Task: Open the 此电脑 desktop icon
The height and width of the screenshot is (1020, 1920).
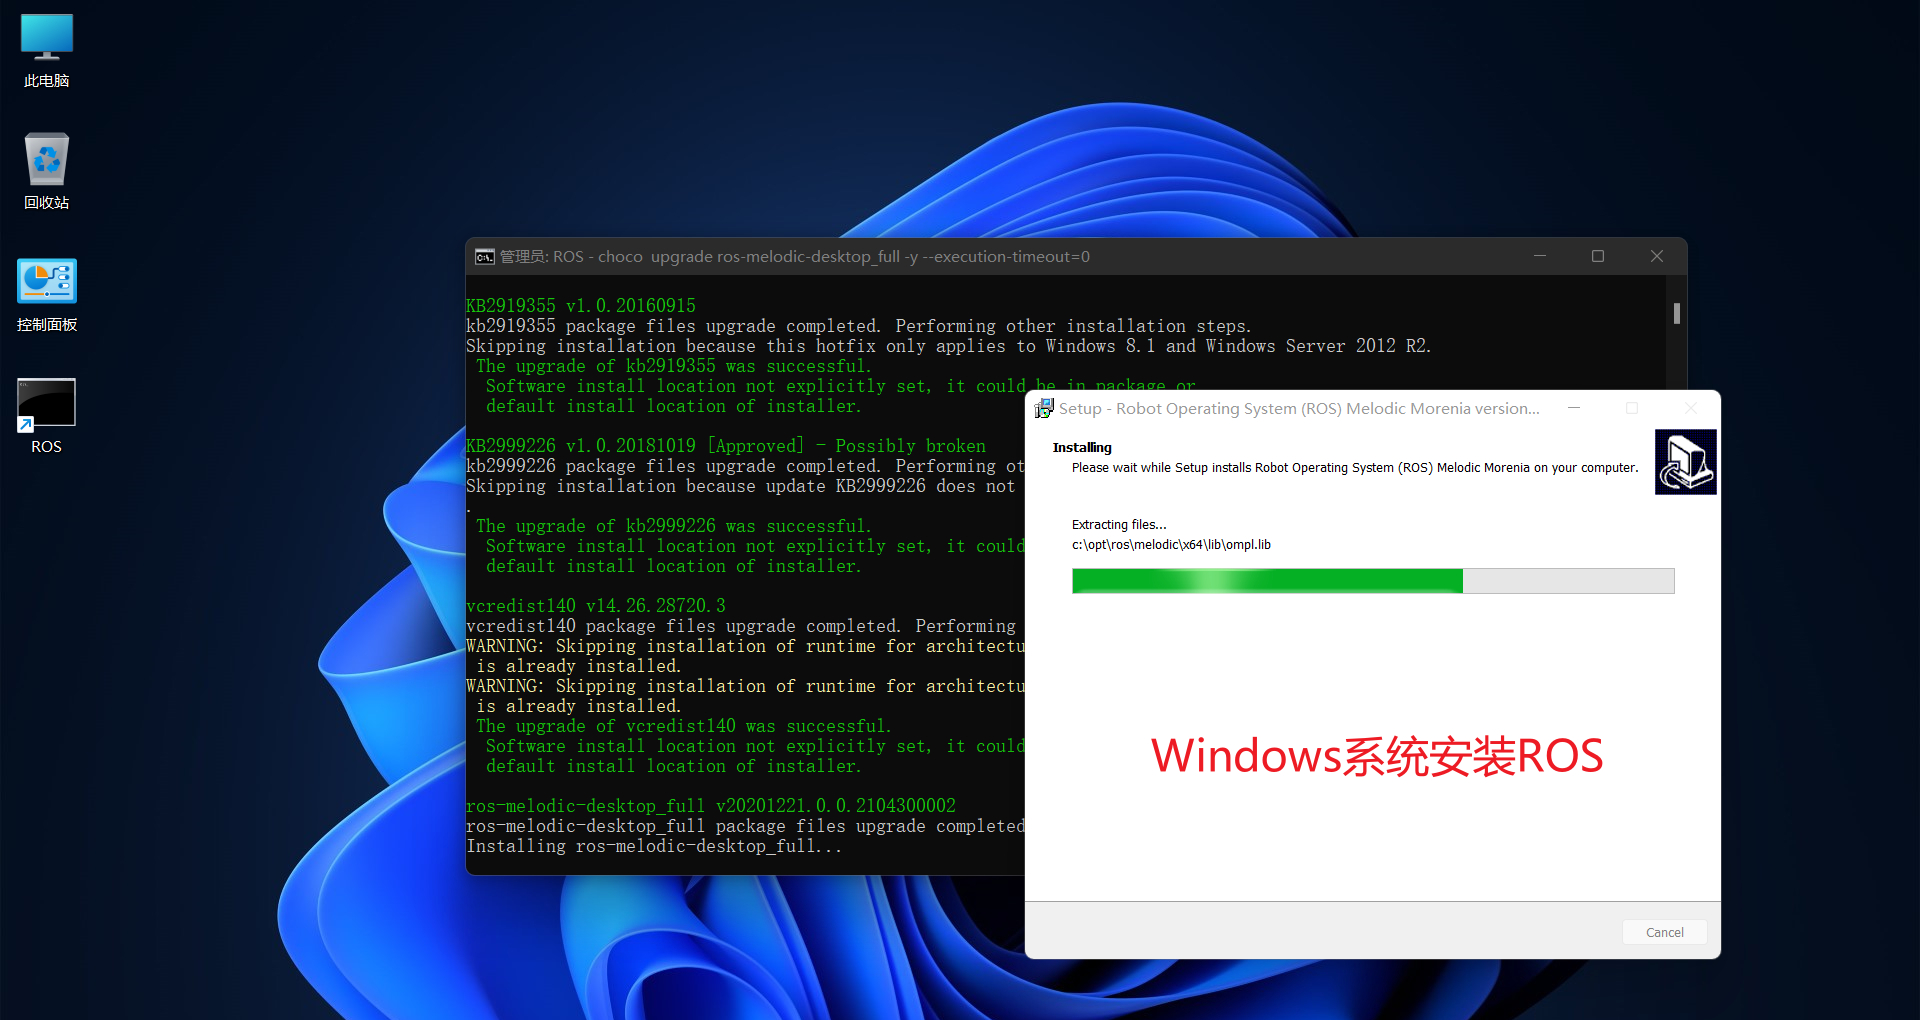Action: tap(47, 50)
